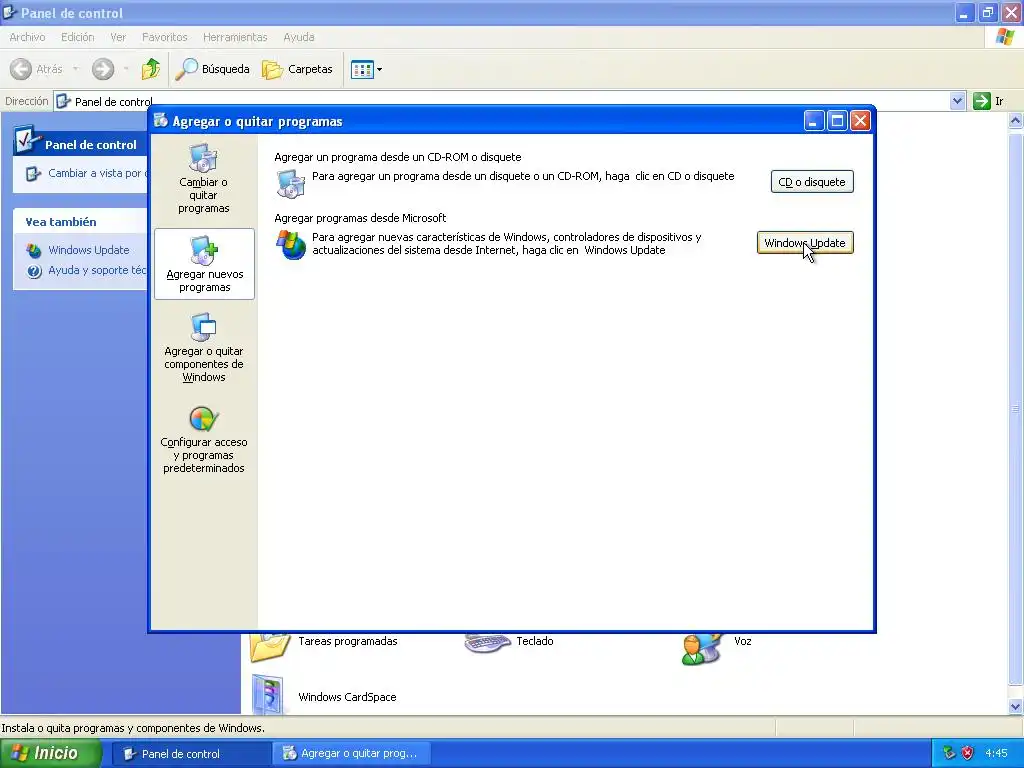Open the Herramientas menu

click(235, 37)
